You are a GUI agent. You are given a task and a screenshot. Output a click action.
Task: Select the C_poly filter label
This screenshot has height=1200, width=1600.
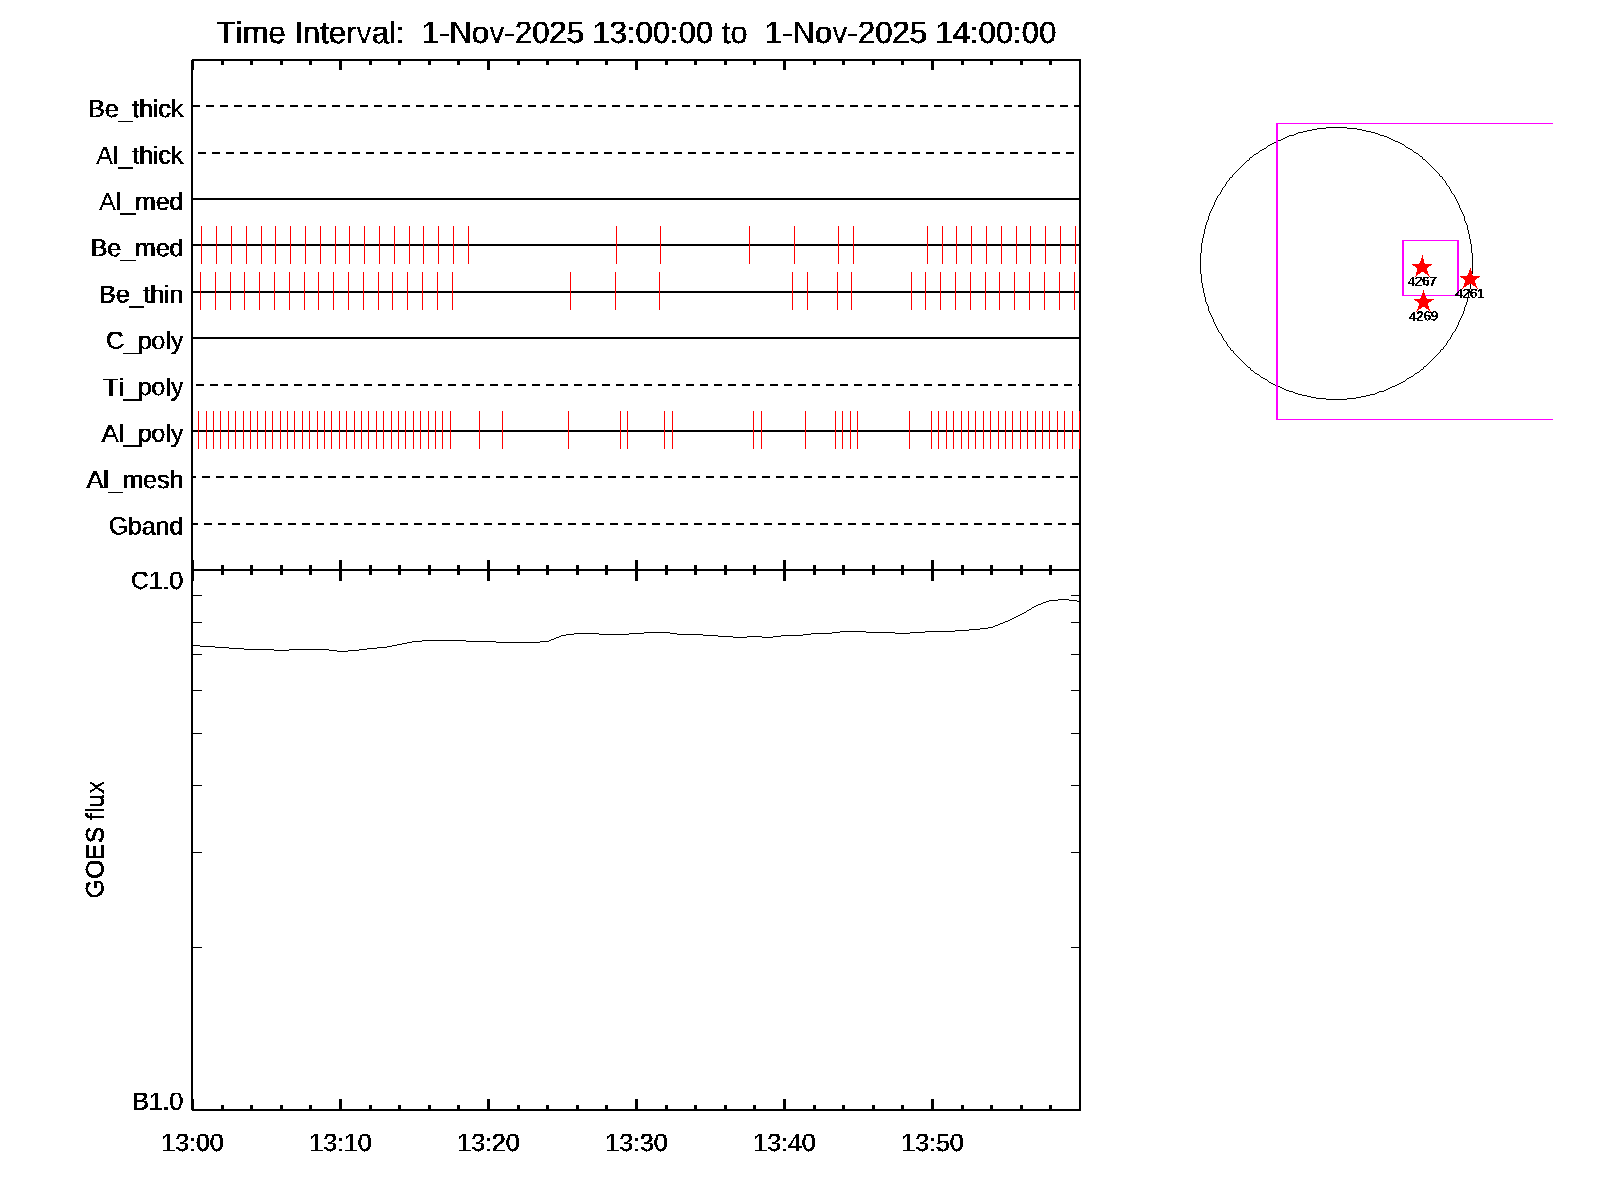pyautogui.click(x=144, y=341)
